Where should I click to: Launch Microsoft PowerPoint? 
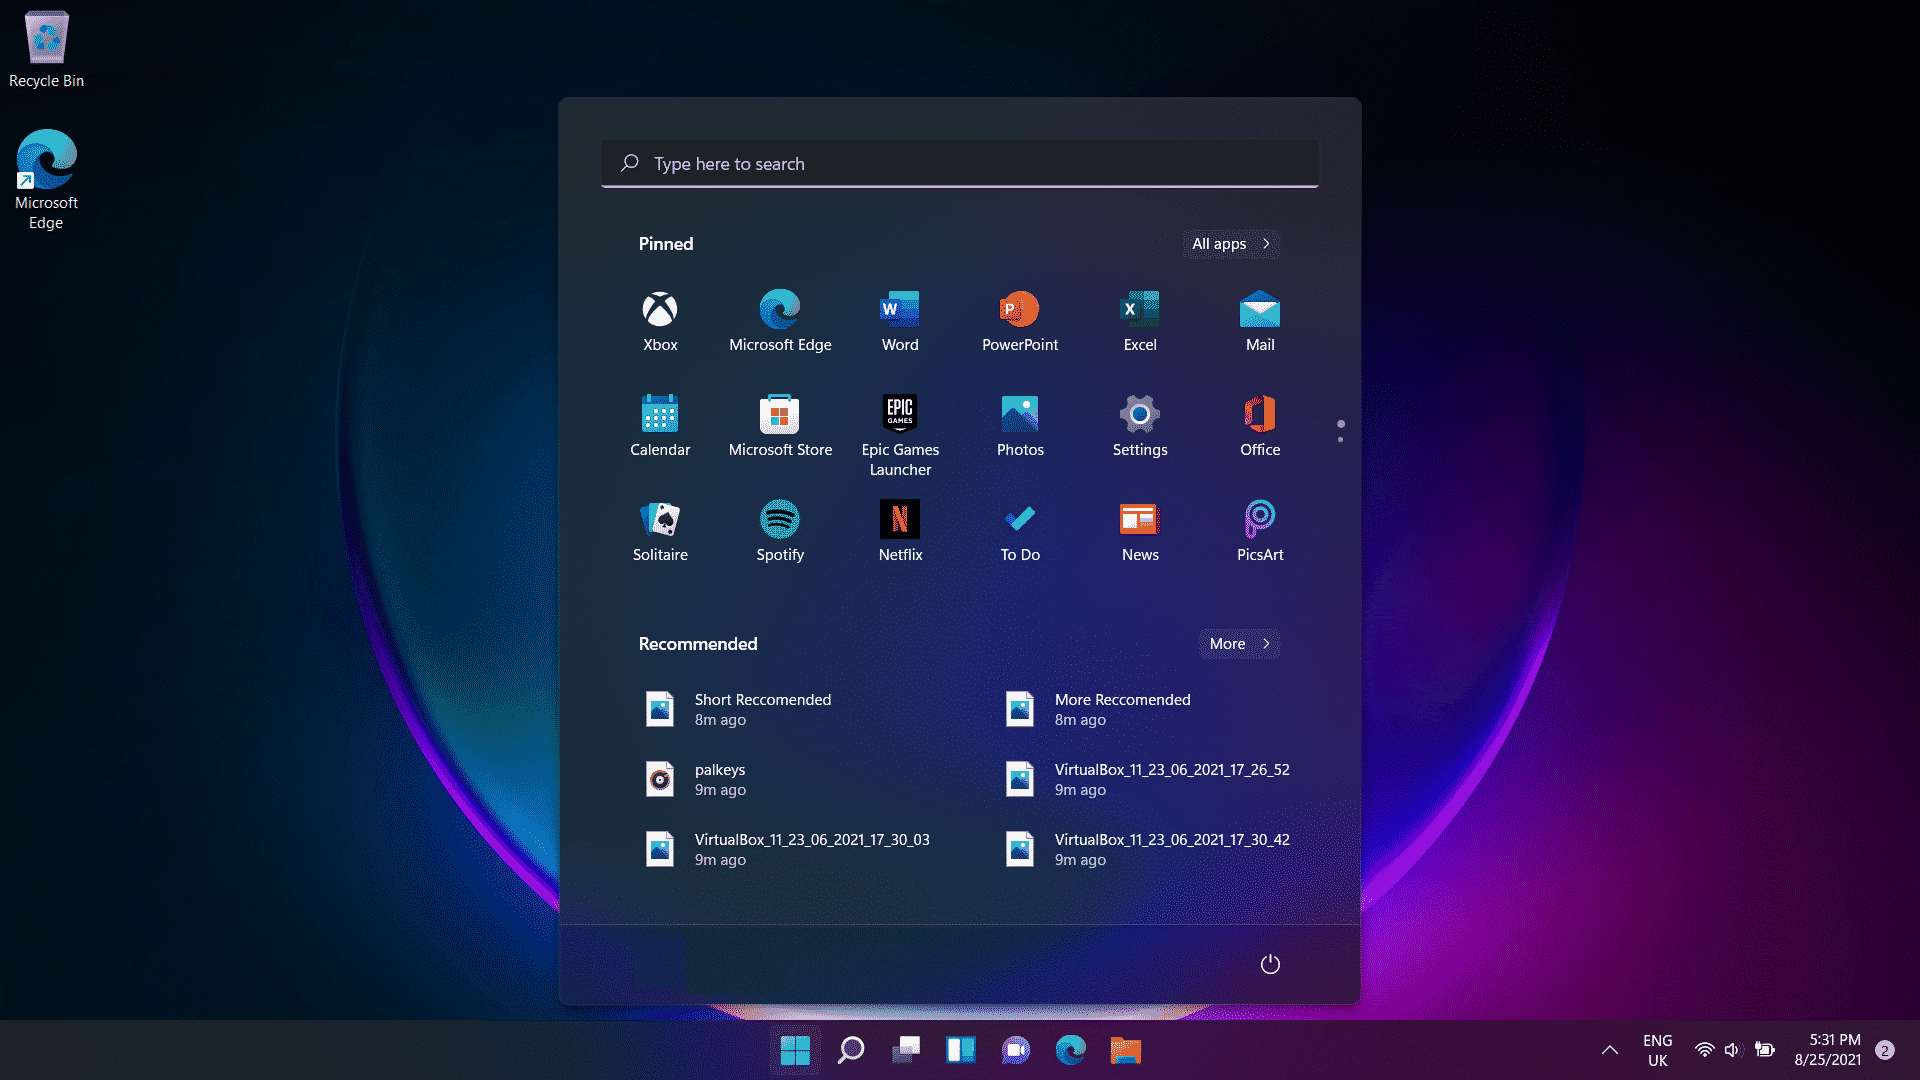click(x=1019, y=319)
